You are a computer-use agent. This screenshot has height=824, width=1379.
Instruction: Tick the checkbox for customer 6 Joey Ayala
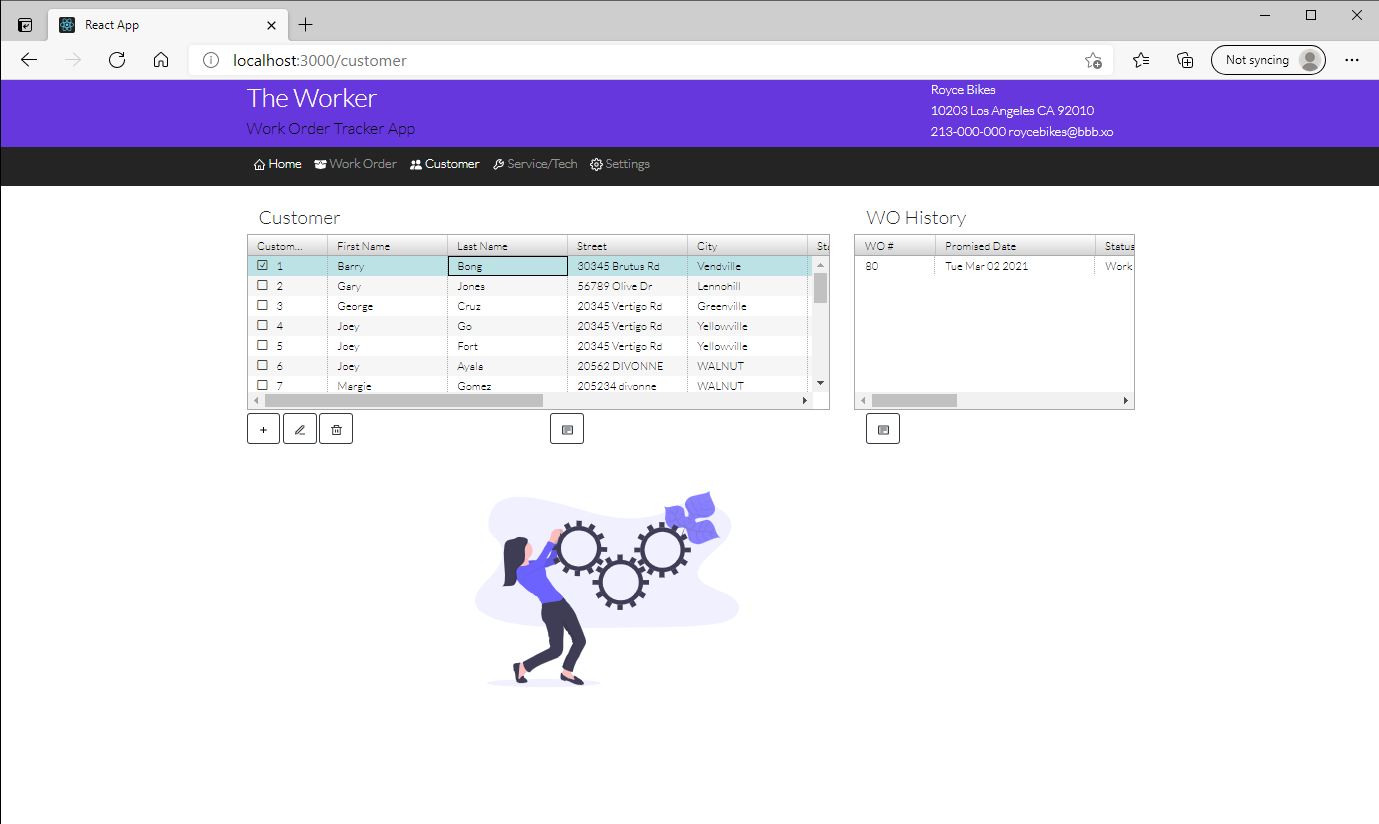262,366
